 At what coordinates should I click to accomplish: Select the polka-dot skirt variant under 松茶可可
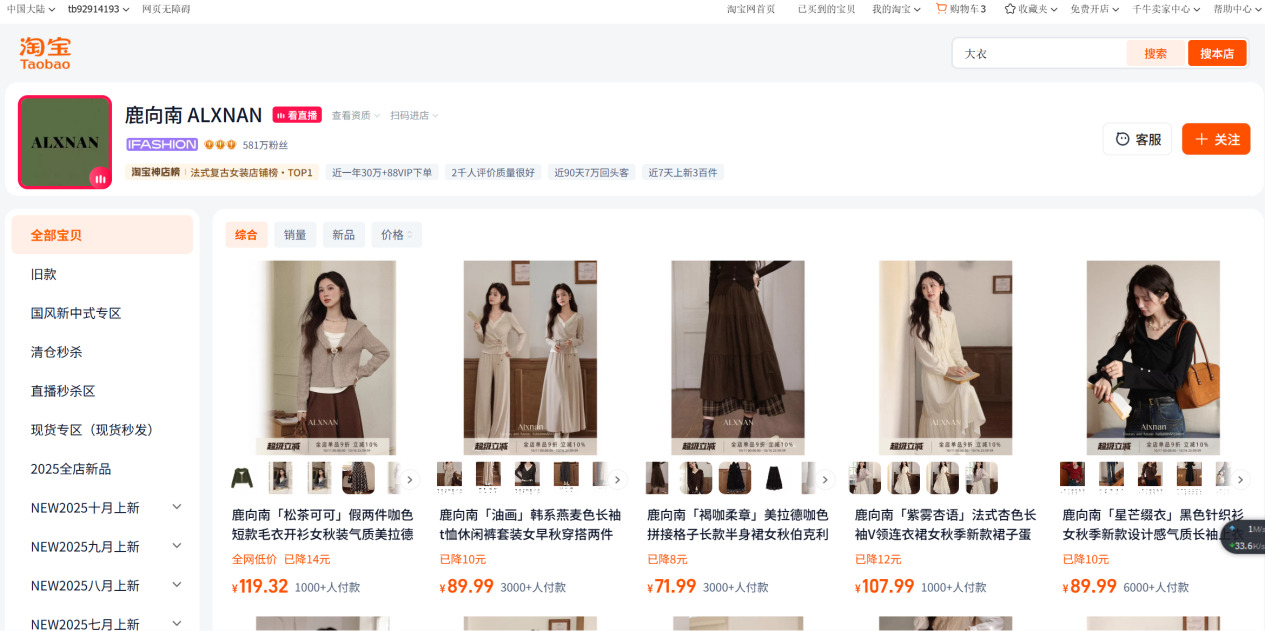358,478
